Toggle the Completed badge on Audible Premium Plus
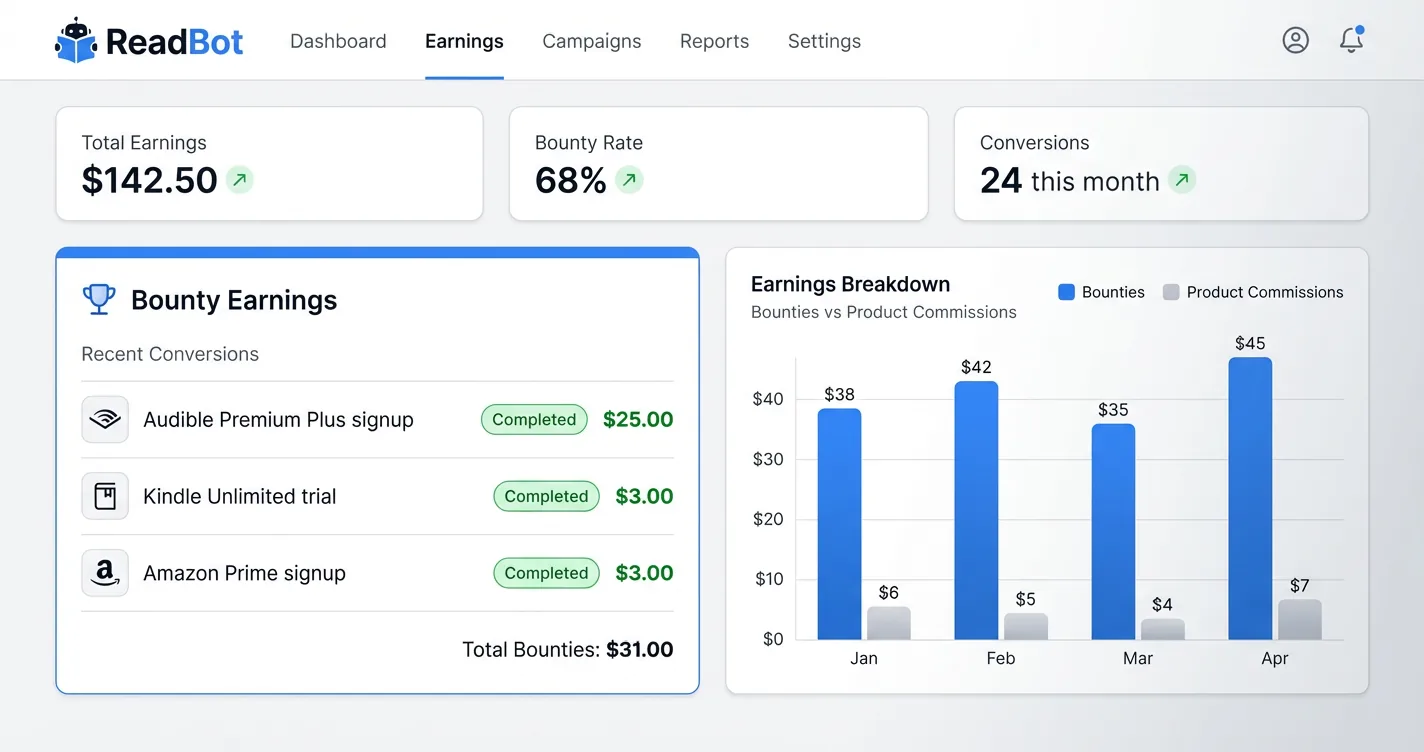 click(x=533, y=419)
